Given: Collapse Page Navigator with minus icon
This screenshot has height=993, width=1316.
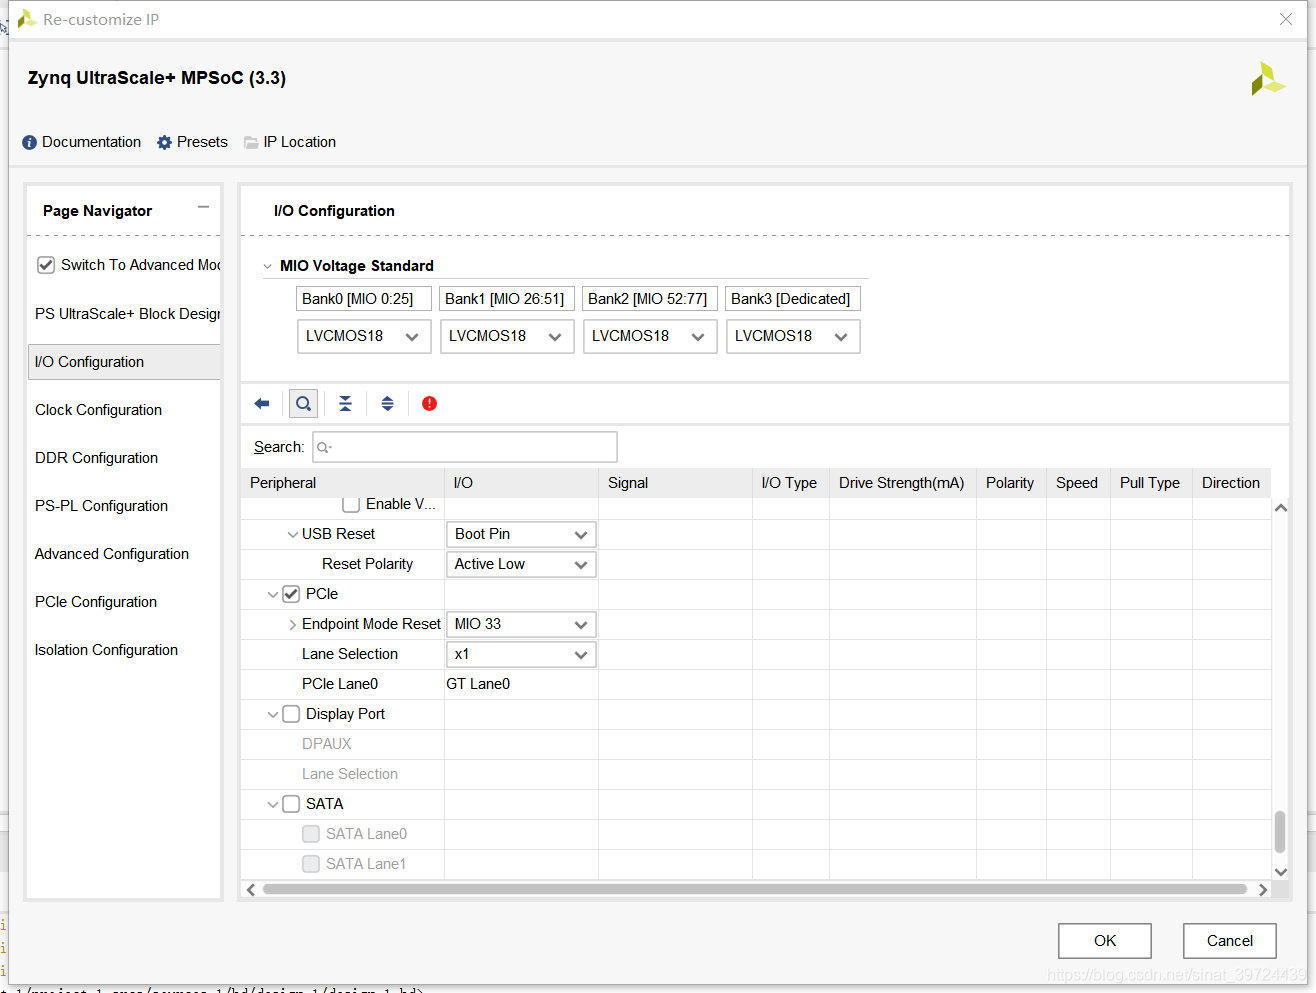Looking at the screenshot, I should pyautogui.click(x=203, y=207).
